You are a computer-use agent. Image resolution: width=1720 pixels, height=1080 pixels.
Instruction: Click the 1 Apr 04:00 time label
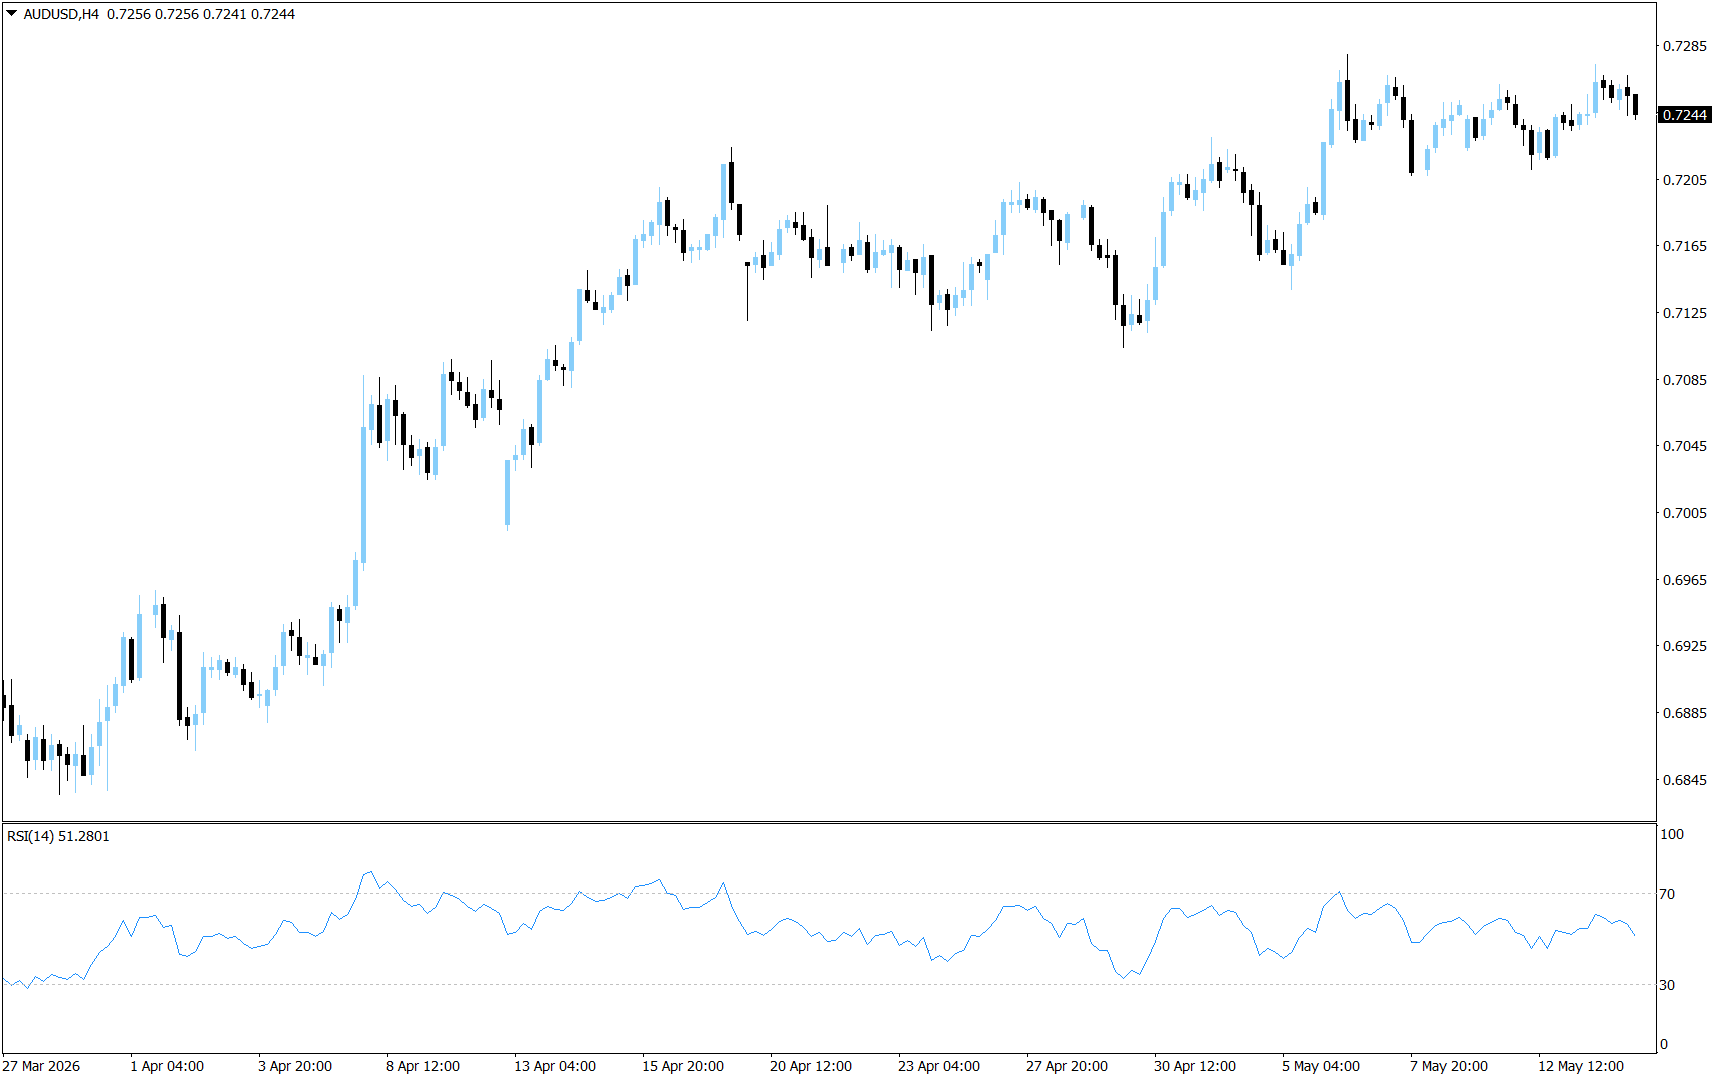tap(167, 1066)
